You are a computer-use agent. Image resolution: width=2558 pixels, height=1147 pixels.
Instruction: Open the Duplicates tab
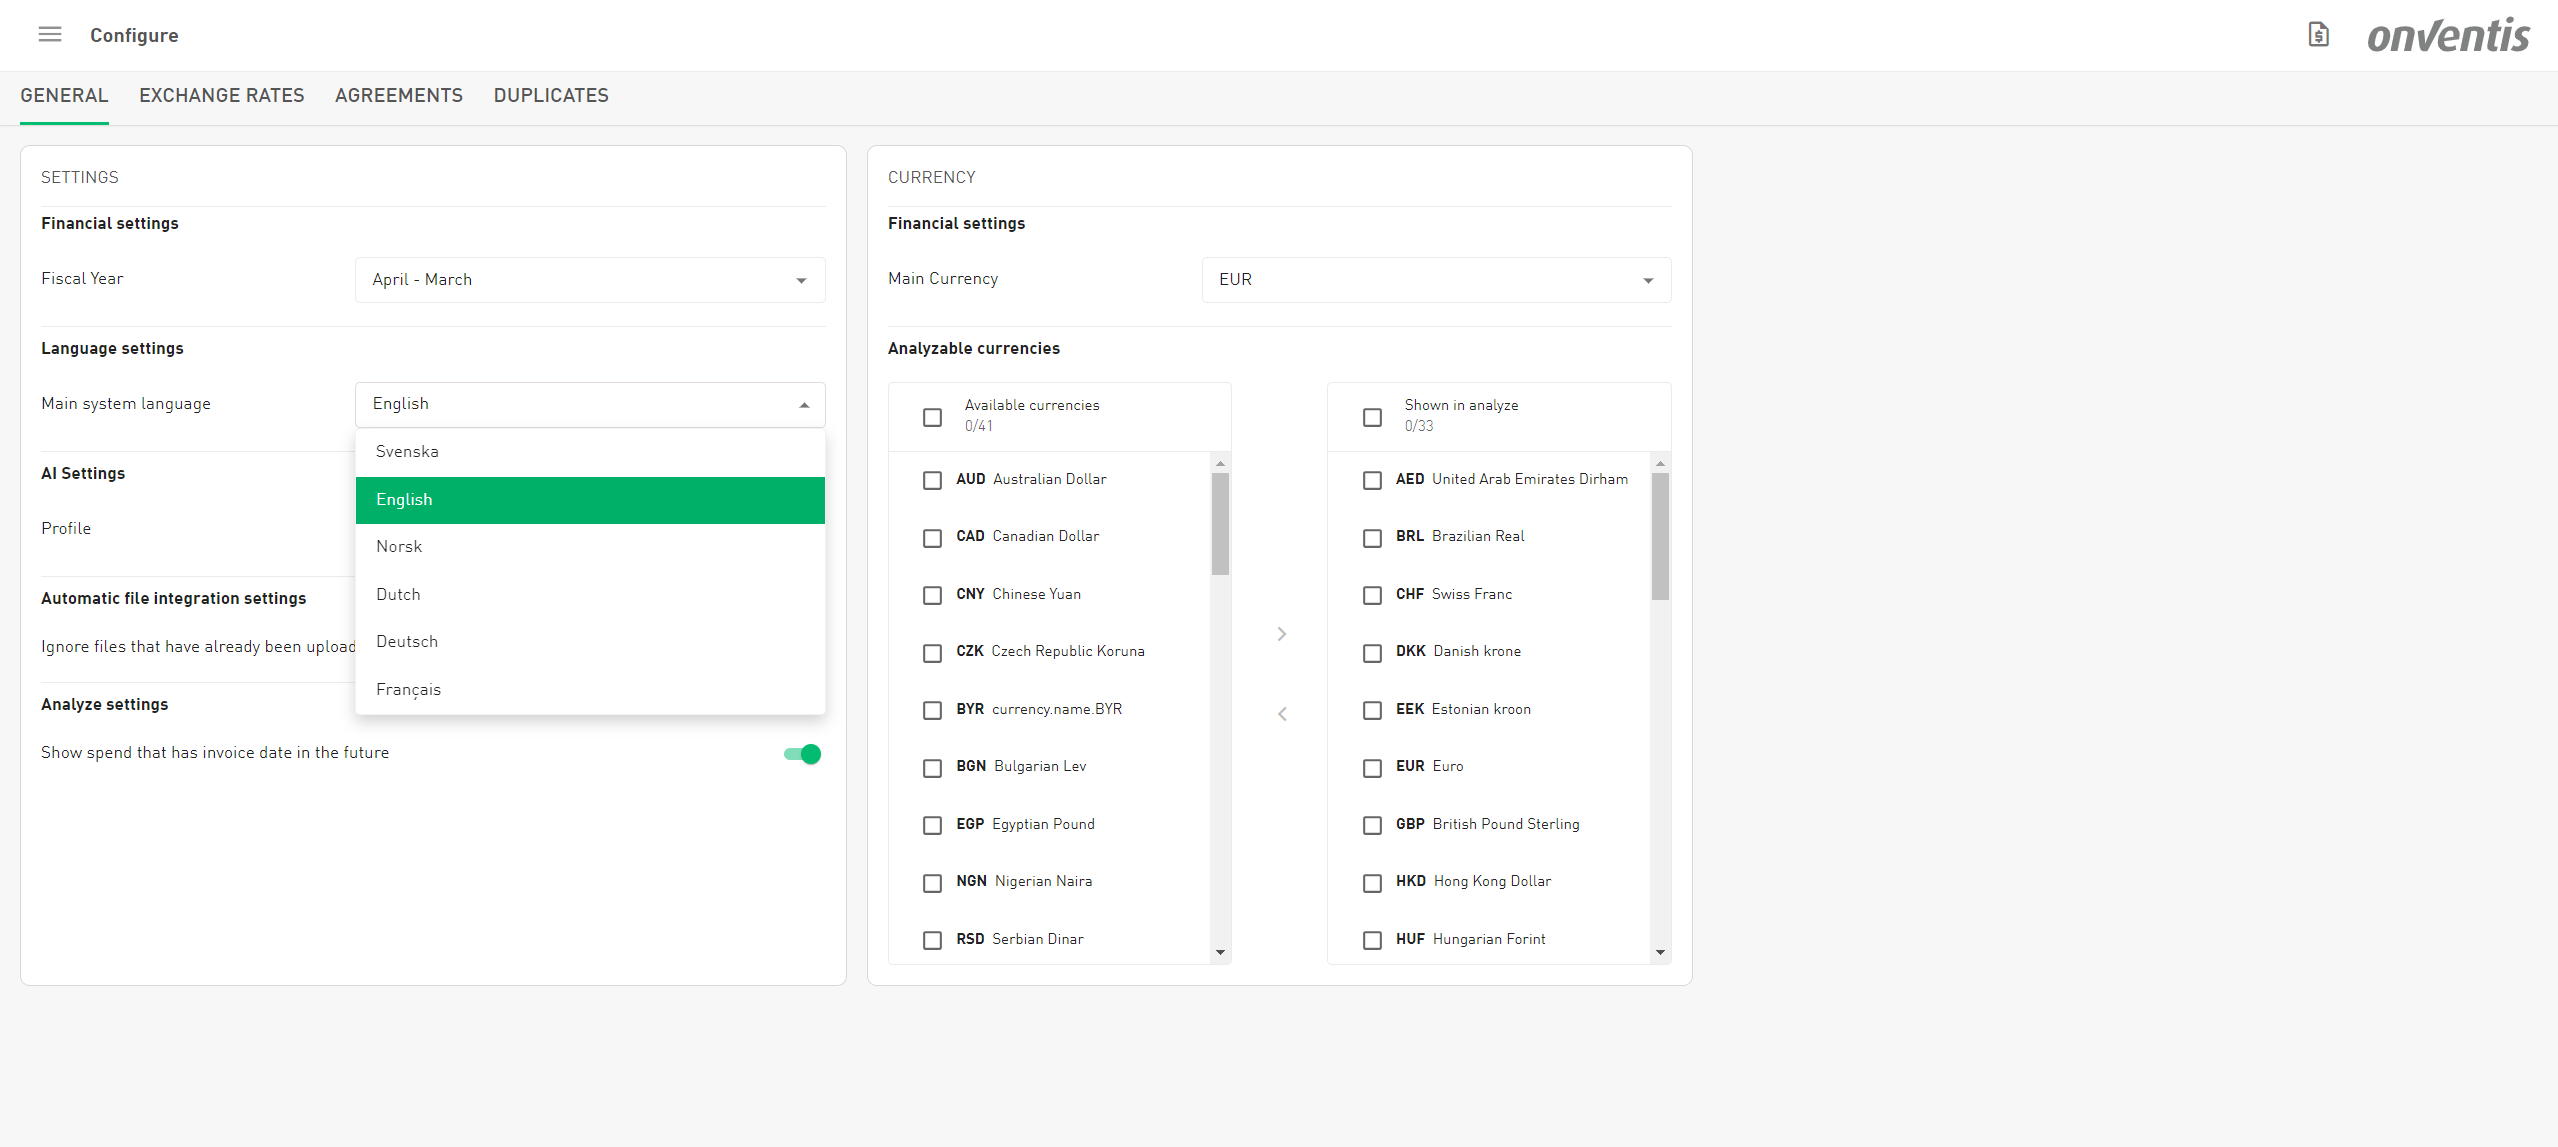(550, 96)
